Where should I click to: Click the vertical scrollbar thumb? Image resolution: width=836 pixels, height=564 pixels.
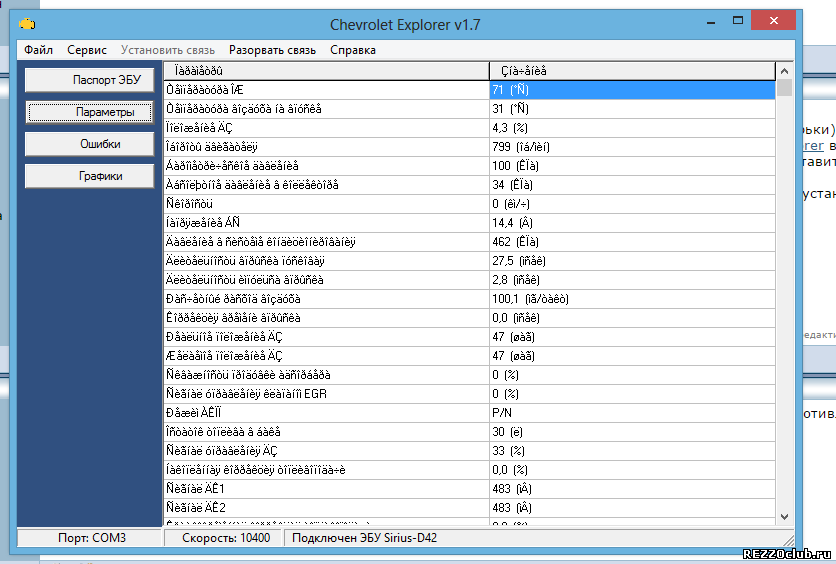[x=784, y=87]
